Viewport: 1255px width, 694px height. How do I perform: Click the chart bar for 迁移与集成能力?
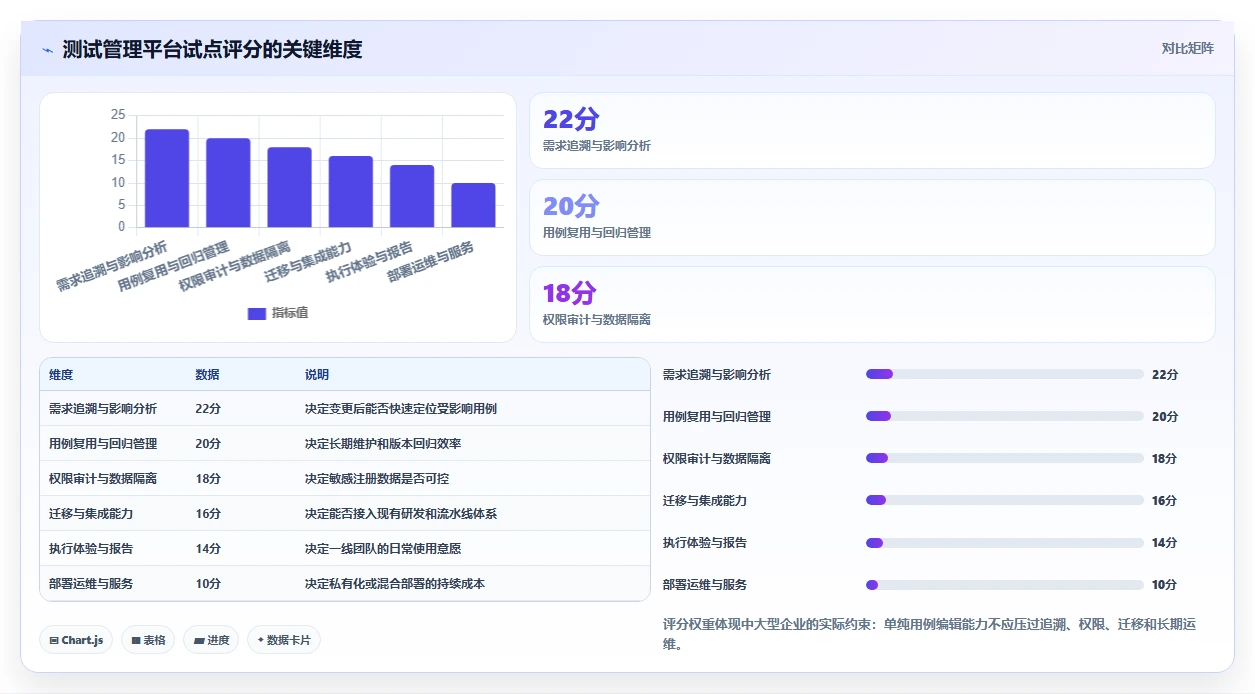click(x=351, y=192)
